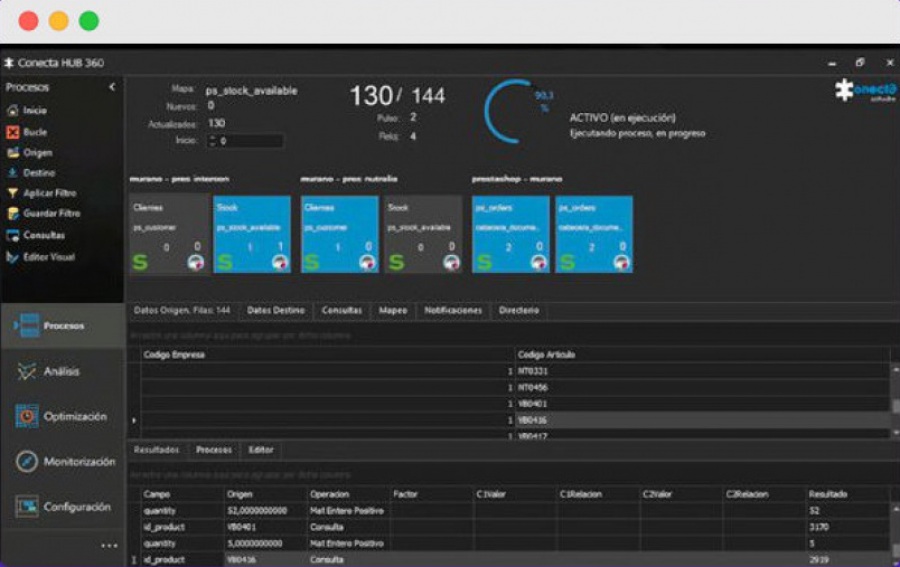Click the 130 / 144 progress counter
This screenshot has width=900, height=567.
click(x=397, y=96)
